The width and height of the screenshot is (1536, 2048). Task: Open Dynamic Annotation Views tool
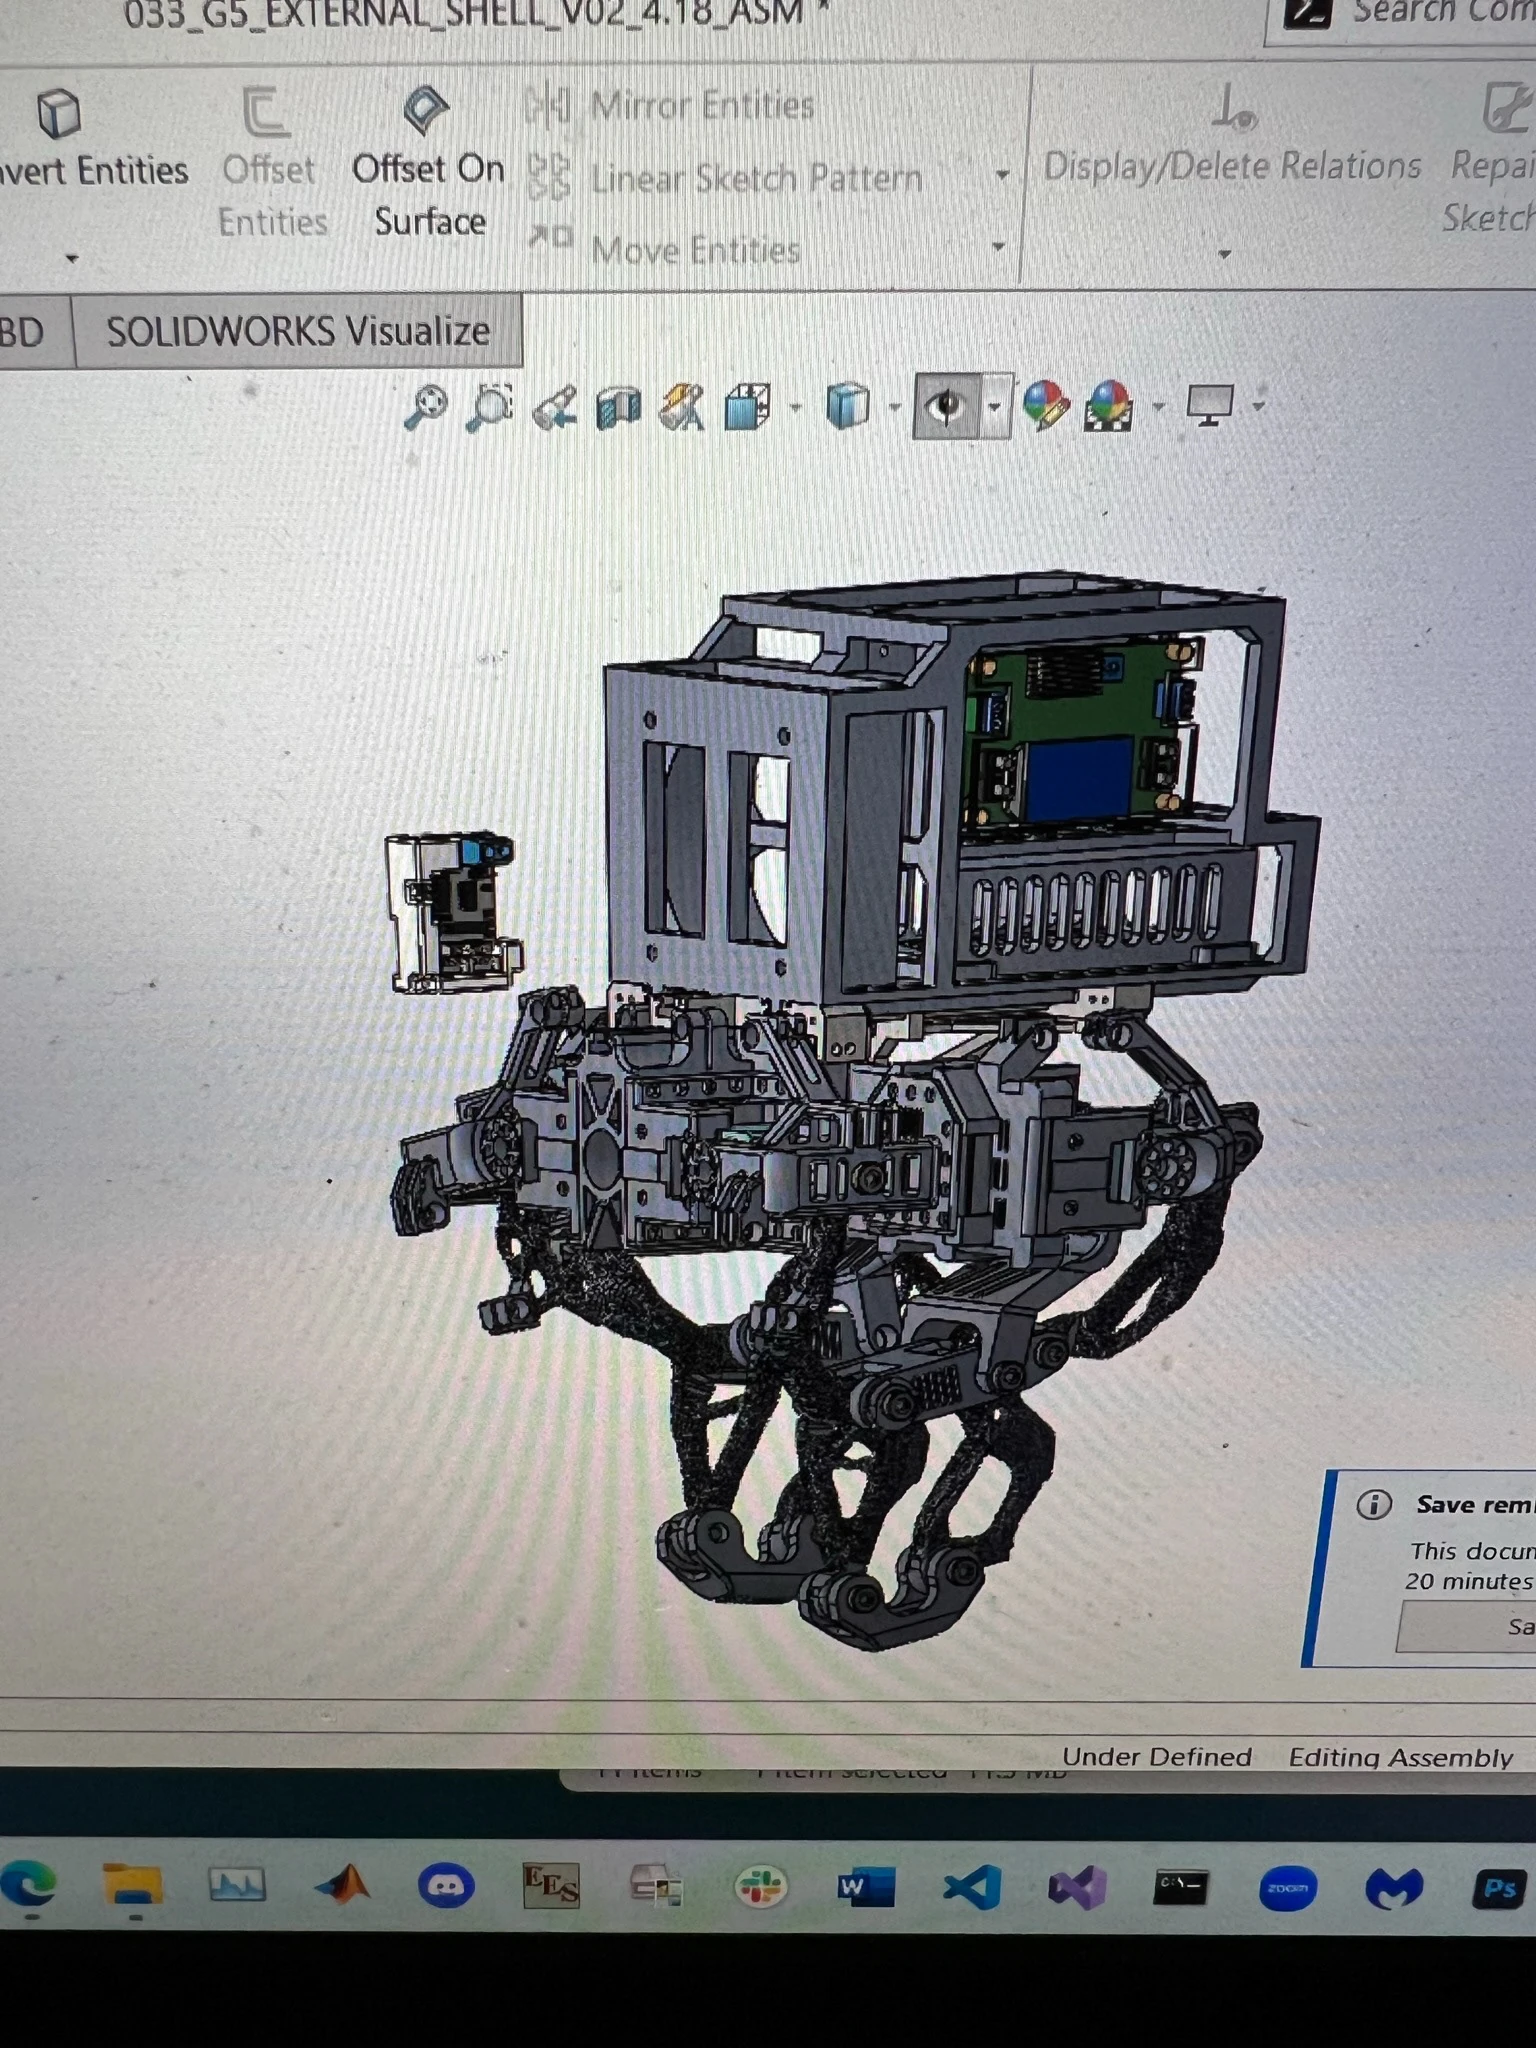pyautogui.click(x=682, y=408)
